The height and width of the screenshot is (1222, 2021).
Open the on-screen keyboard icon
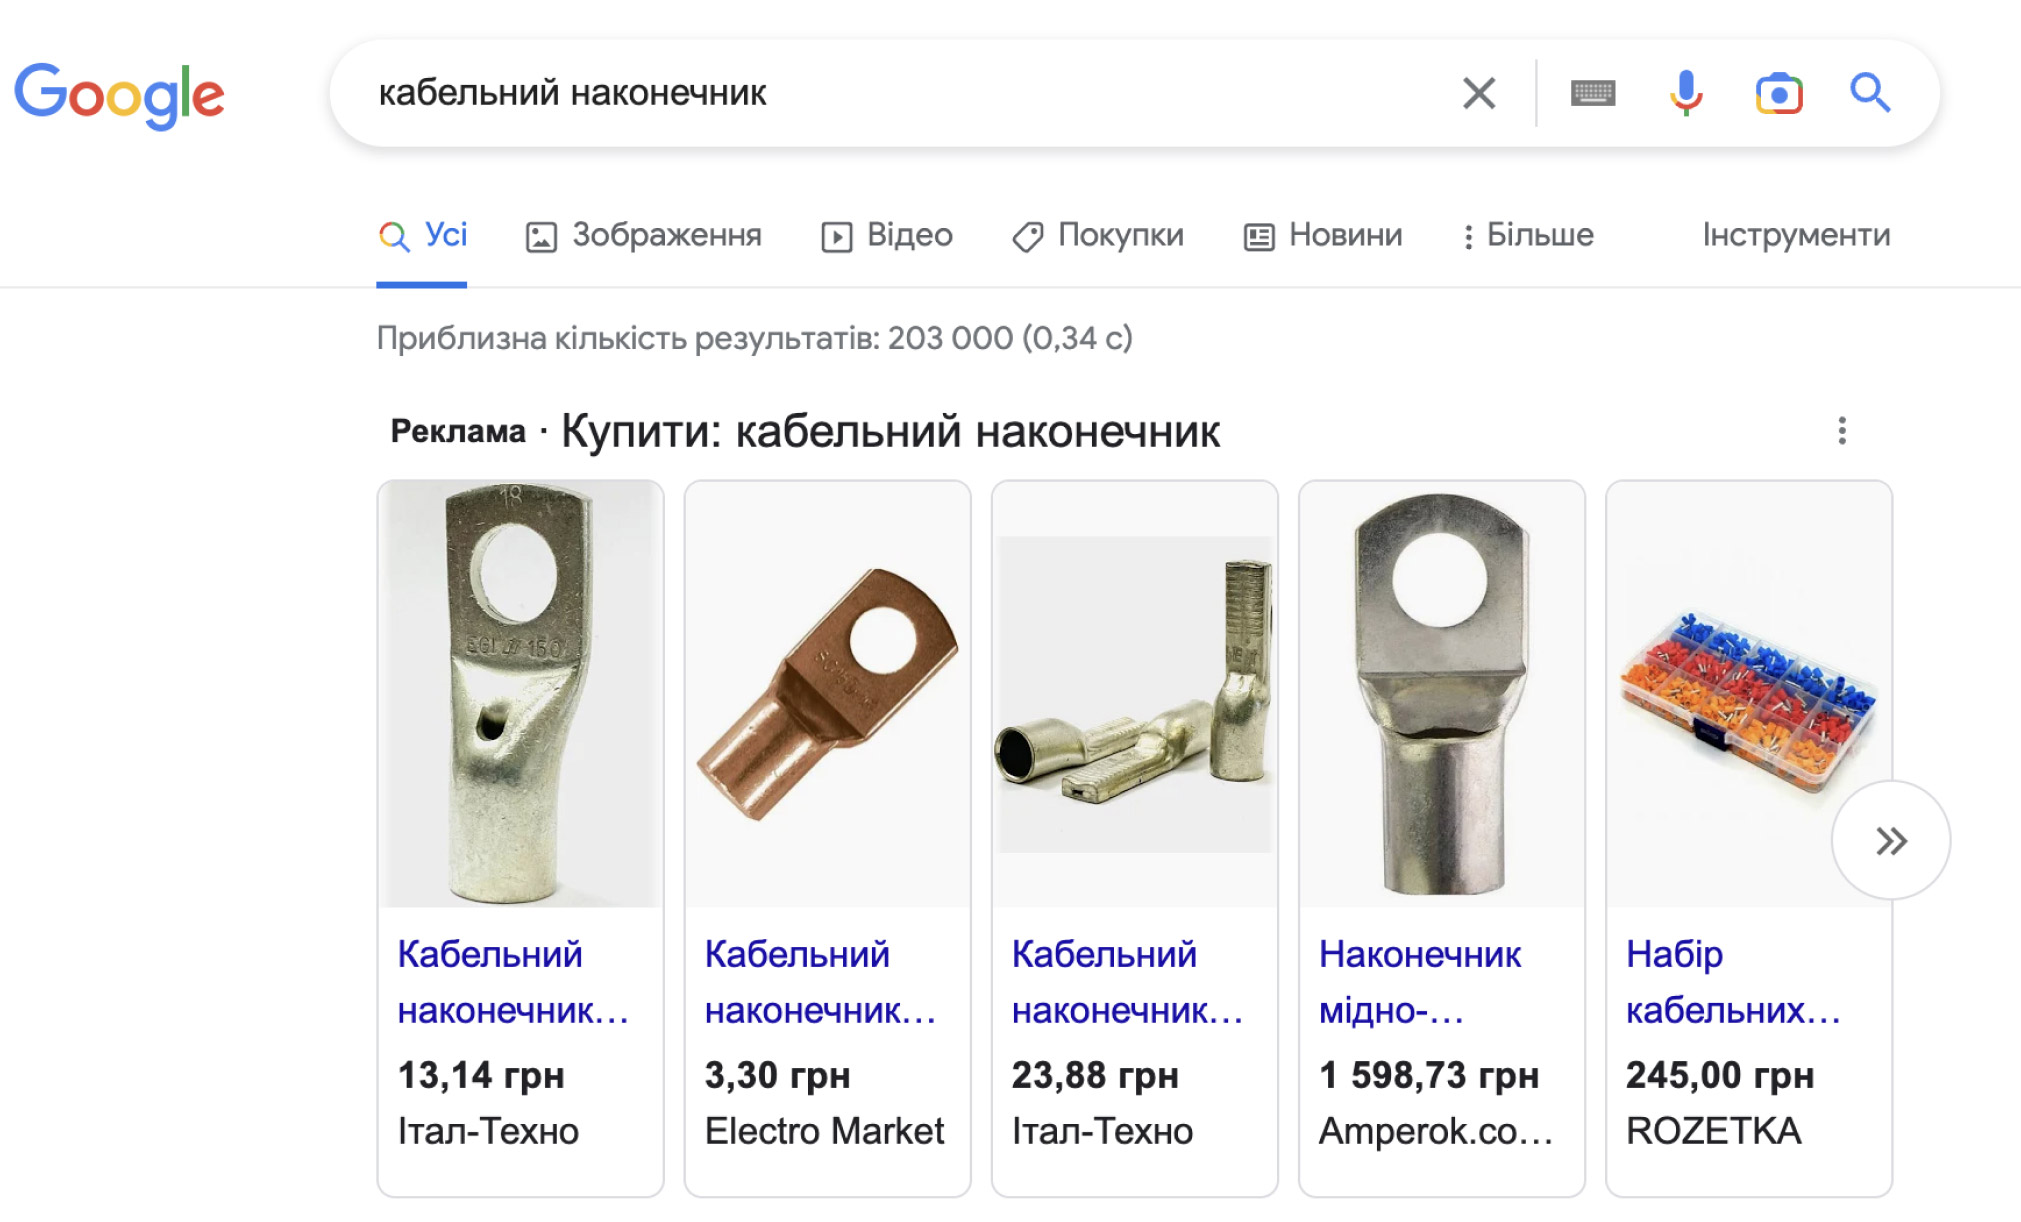click(1592, 93)
